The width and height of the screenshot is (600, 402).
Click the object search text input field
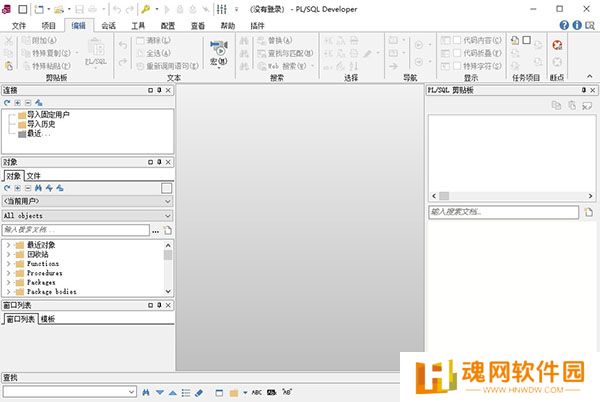coord(76,230)
